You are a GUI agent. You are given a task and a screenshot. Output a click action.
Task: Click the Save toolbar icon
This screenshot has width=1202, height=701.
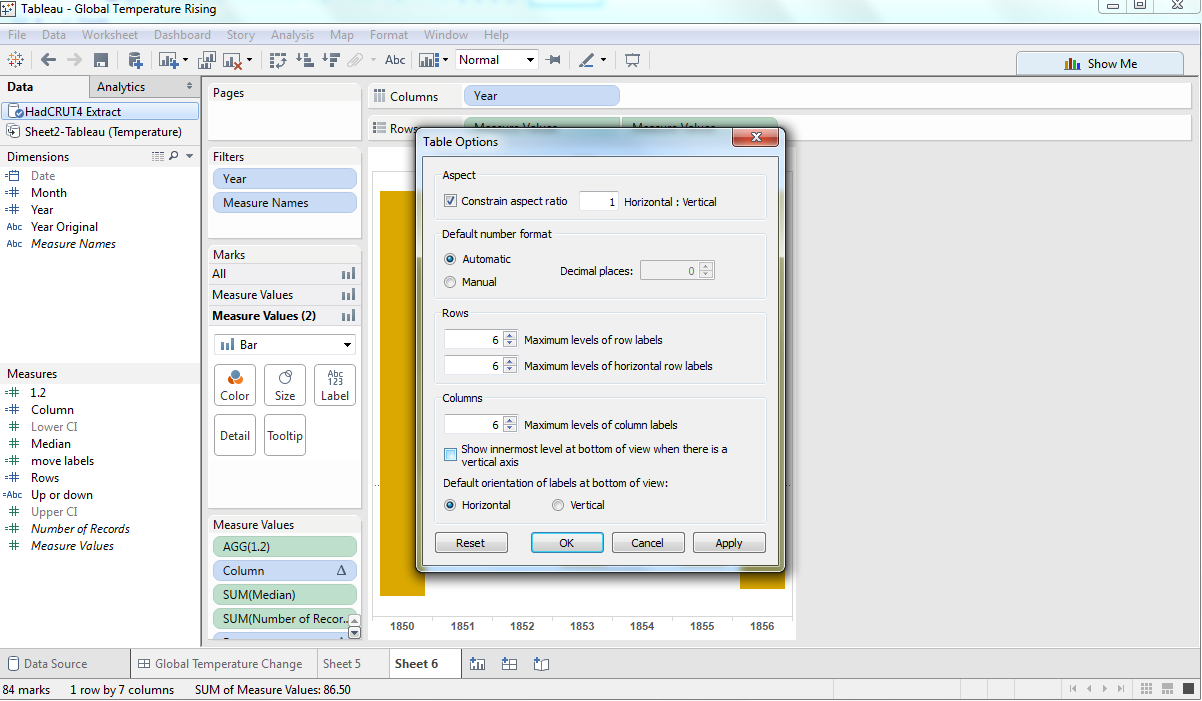100,60
